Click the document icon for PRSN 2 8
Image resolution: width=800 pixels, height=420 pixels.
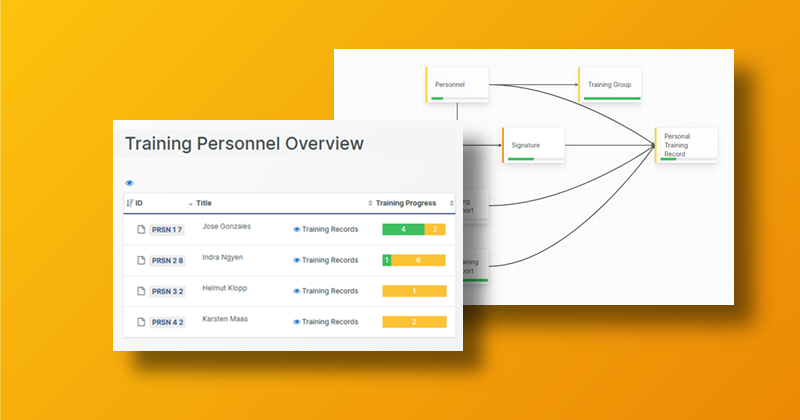[x=141, y=261]
